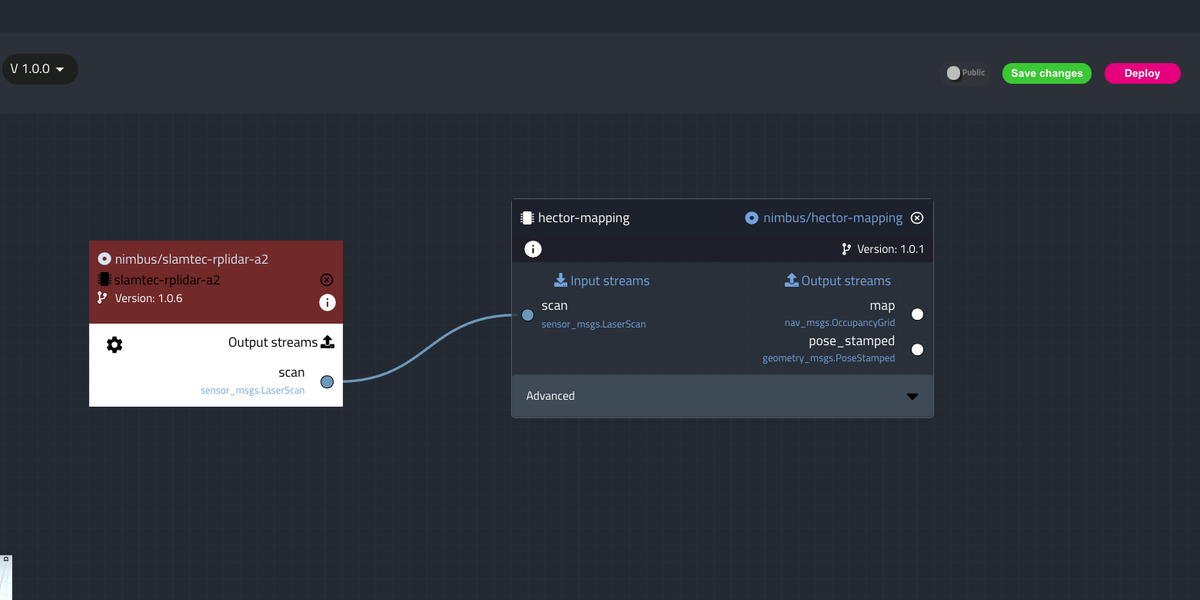
Task: Click the hector-mapping node name
Action: 584,217
